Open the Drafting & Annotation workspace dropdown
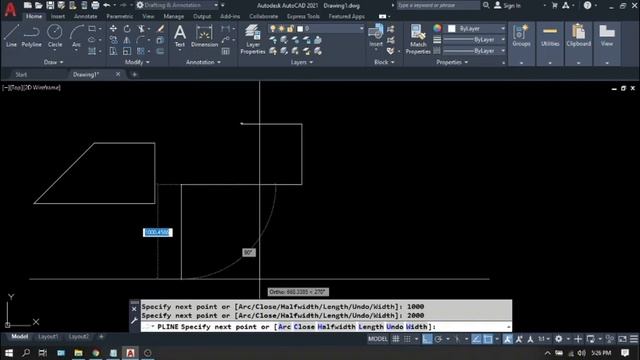640x360 pixels. [x=178, y=5]
